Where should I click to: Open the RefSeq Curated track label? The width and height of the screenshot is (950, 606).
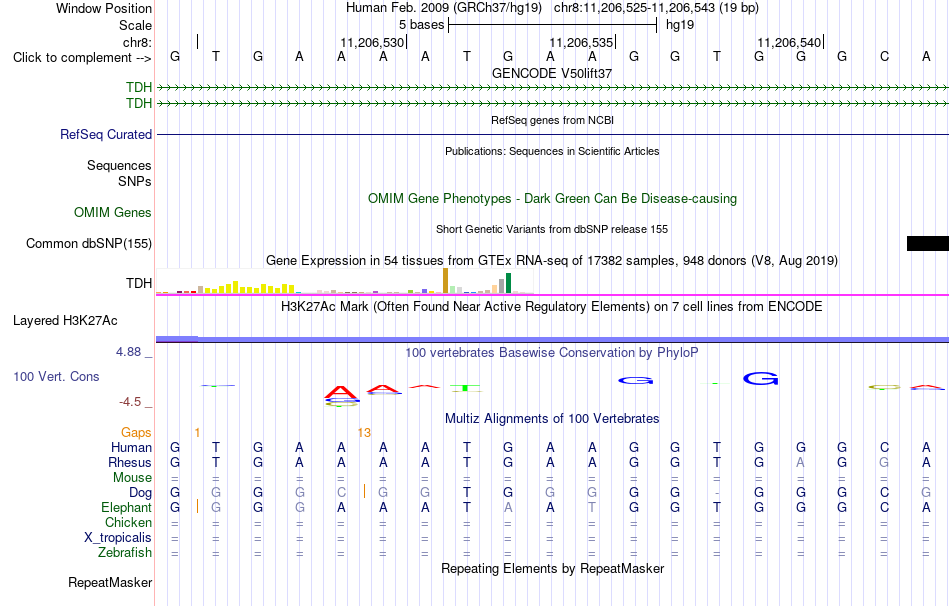tap(106, 135)
